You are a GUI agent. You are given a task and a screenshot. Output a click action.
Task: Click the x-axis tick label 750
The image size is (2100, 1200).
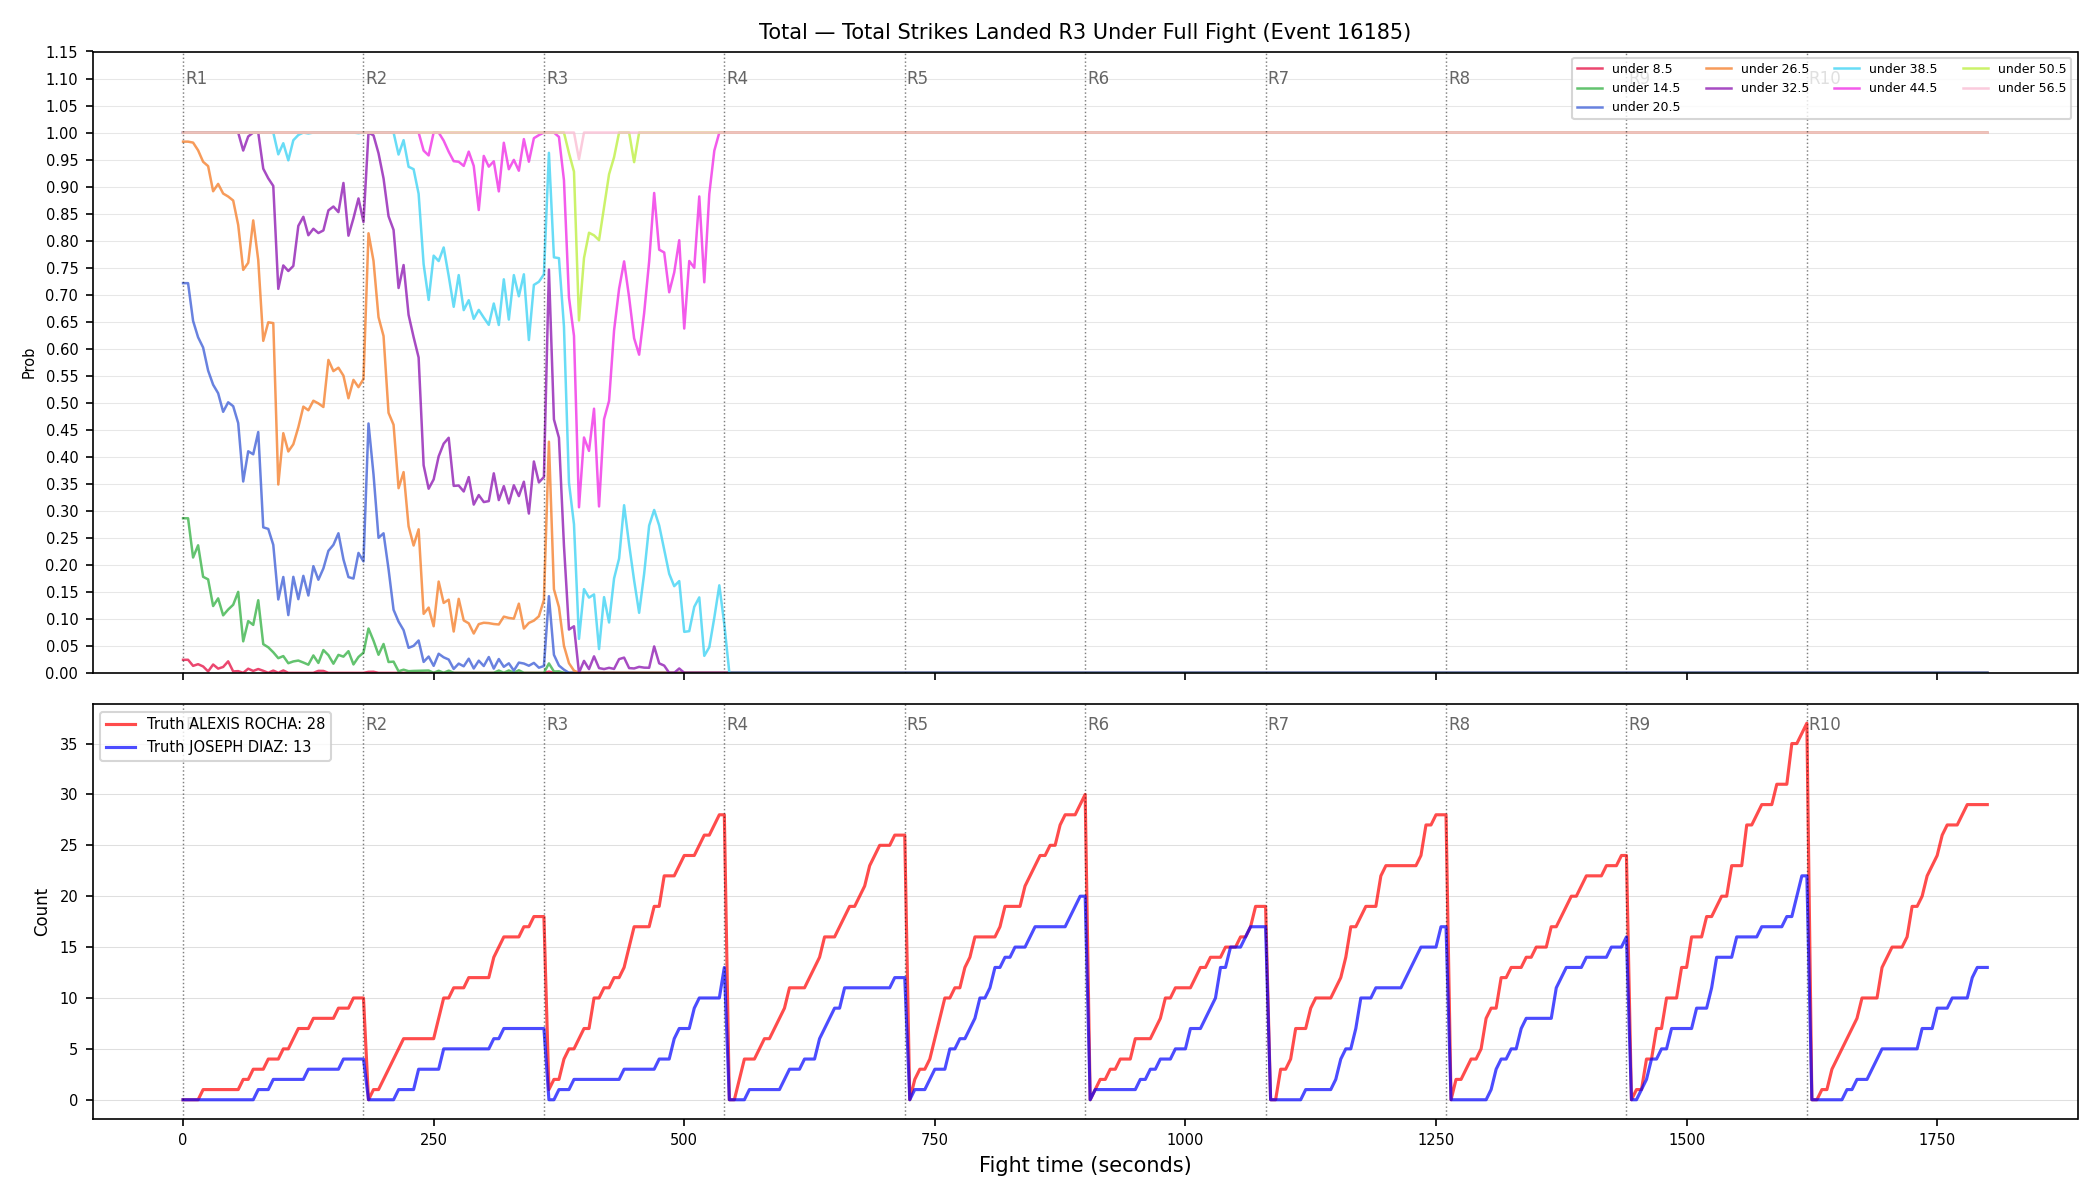(x=934, y=1139)
